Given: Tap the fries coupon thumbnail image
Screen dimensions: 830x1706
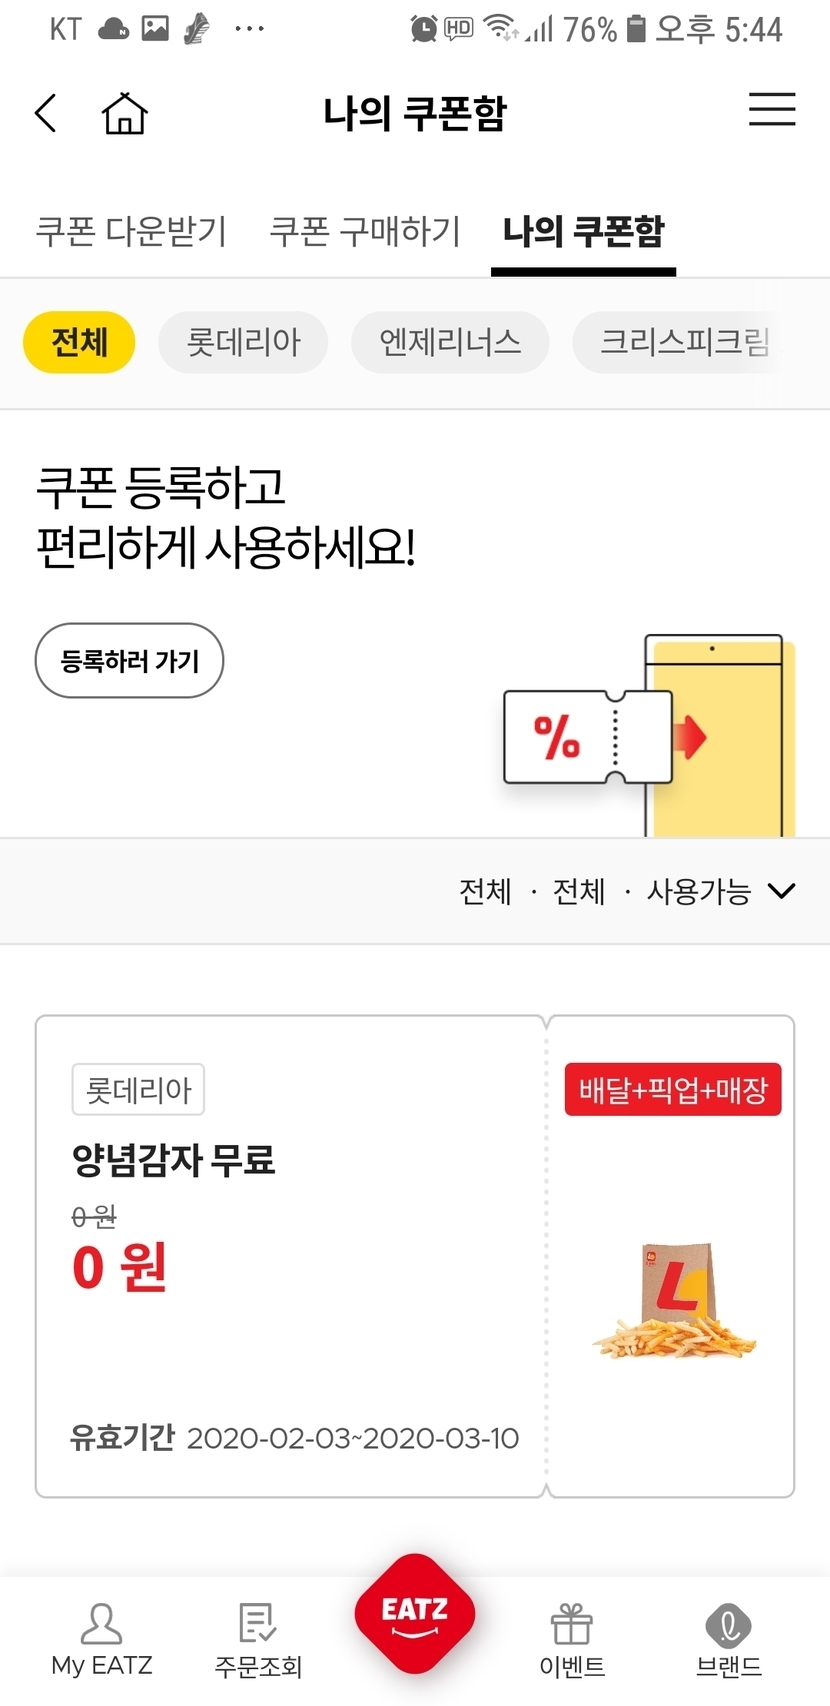Looking at the screenshot, I should click(672, 1300).
